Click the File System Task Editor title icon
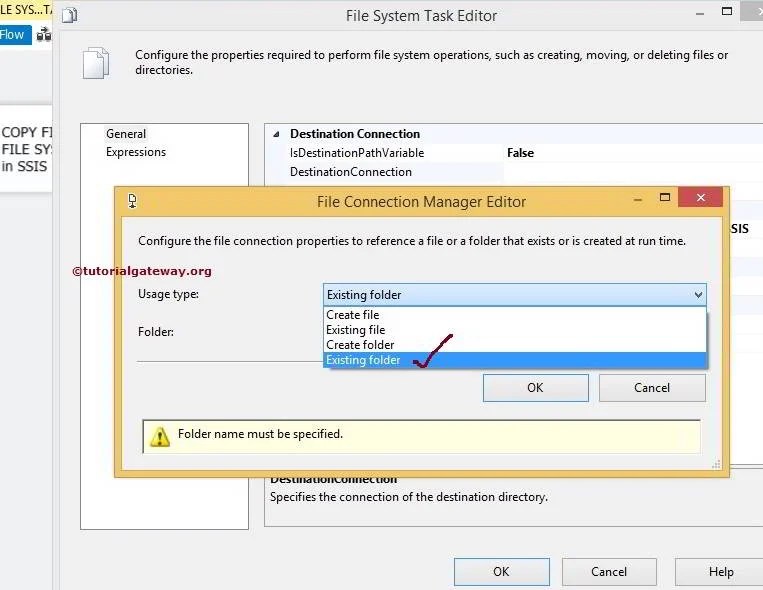 point(70,16)
